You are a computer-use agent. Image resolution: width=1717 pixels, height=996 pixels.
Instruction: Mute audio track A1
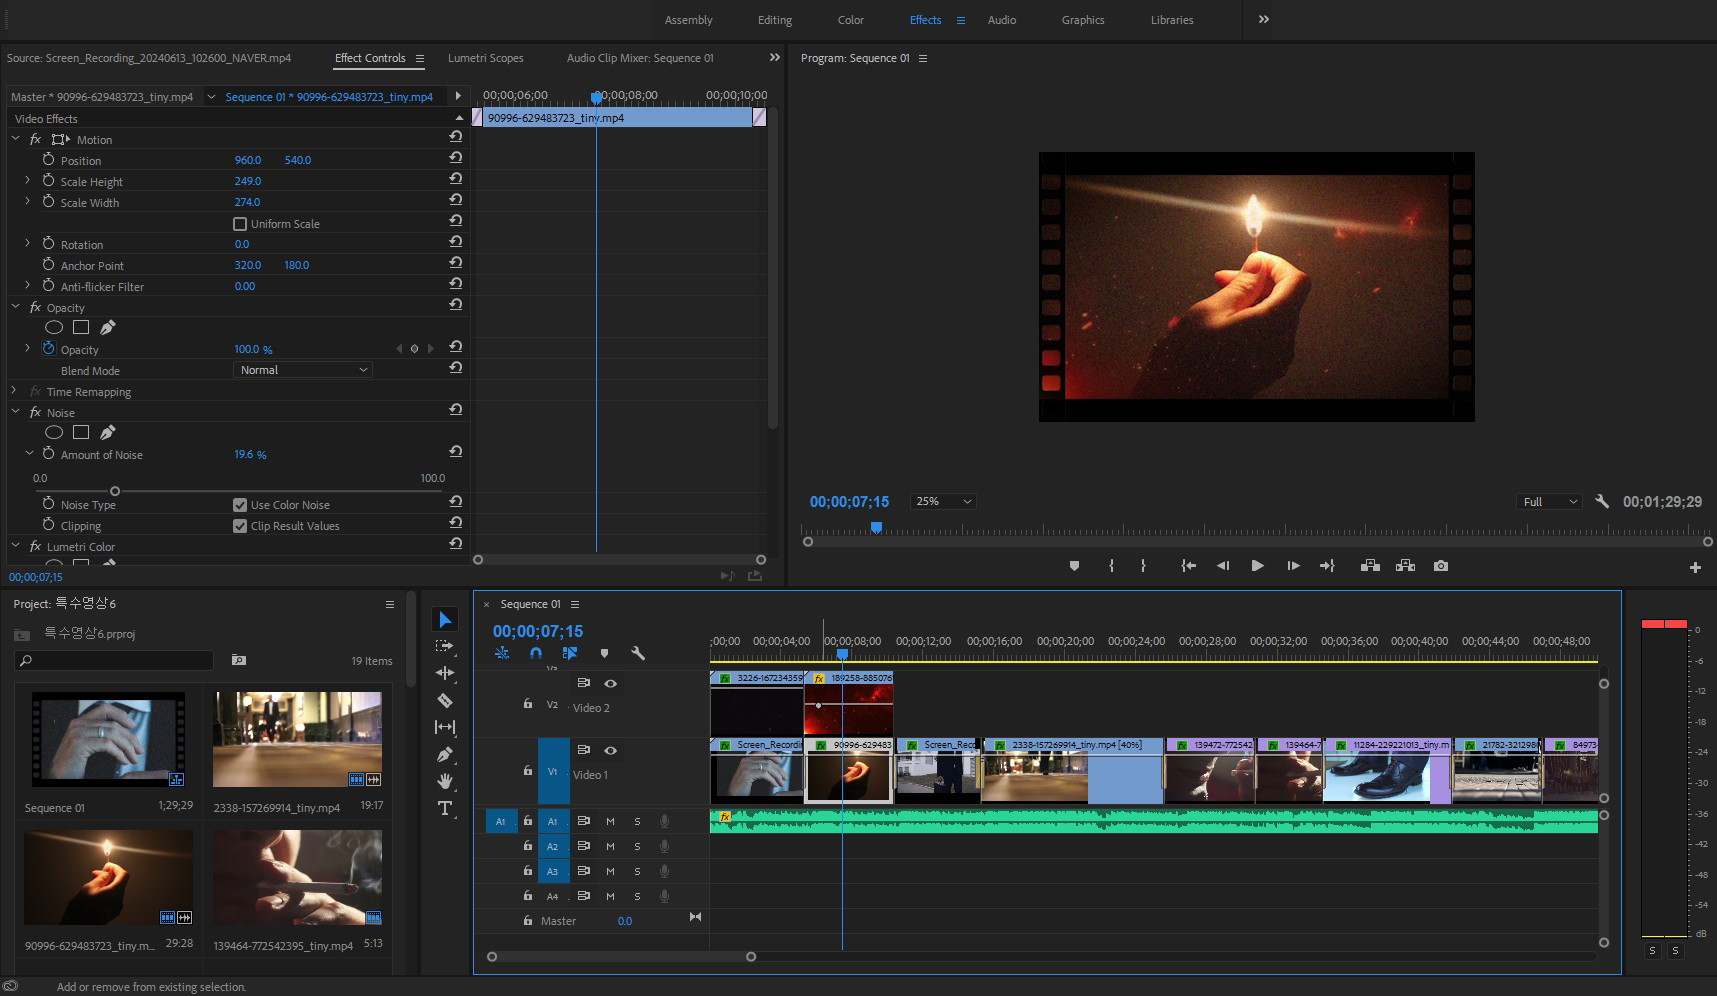click(x=610, y=821)
